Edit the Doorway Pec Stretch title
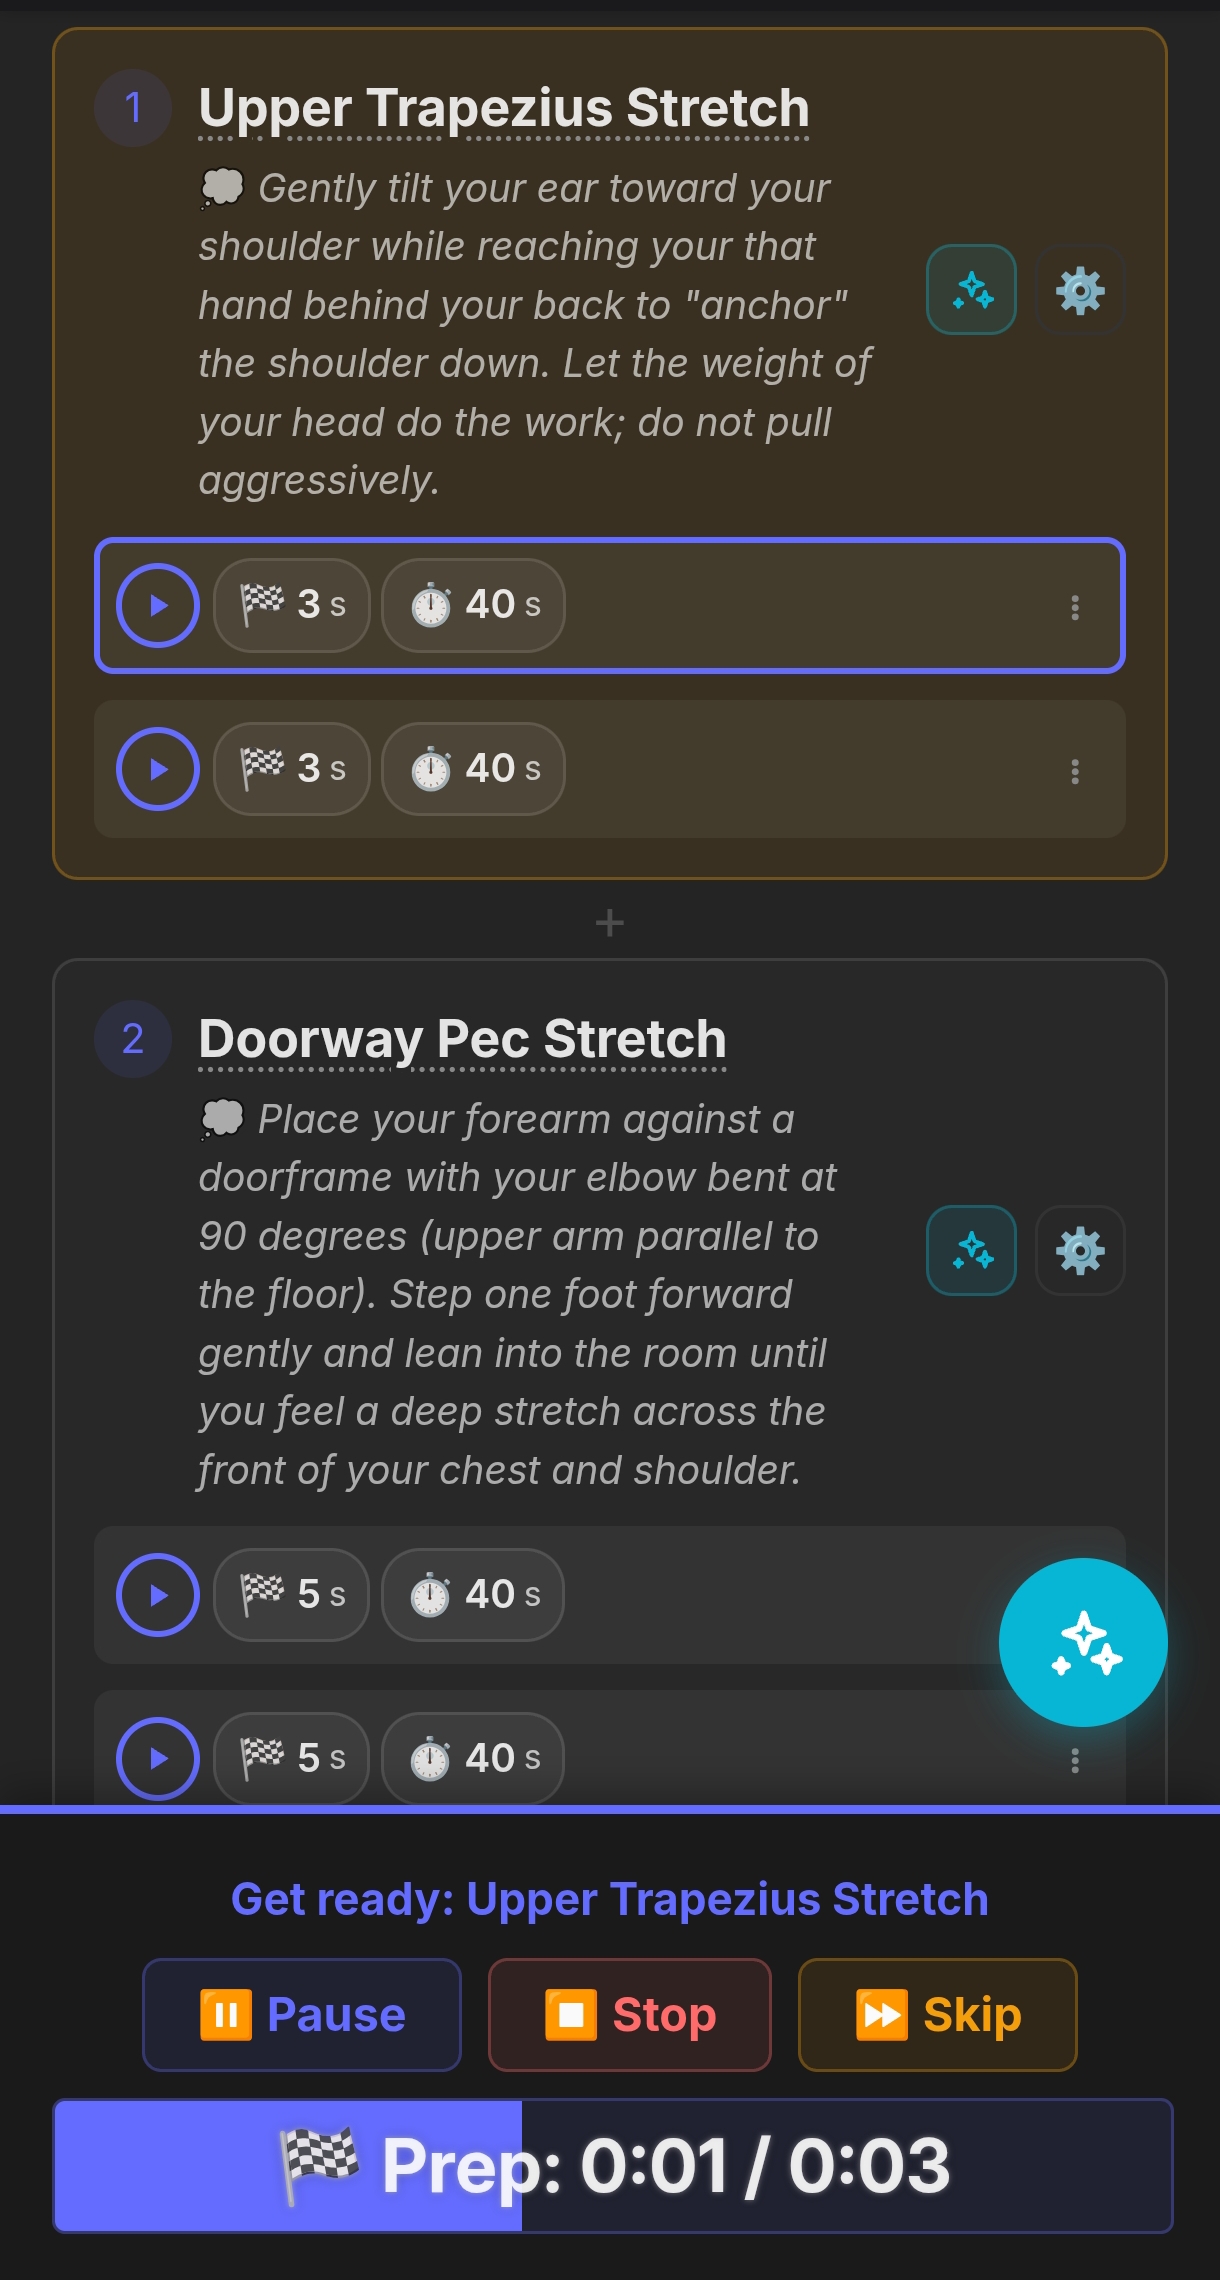 463,1038
